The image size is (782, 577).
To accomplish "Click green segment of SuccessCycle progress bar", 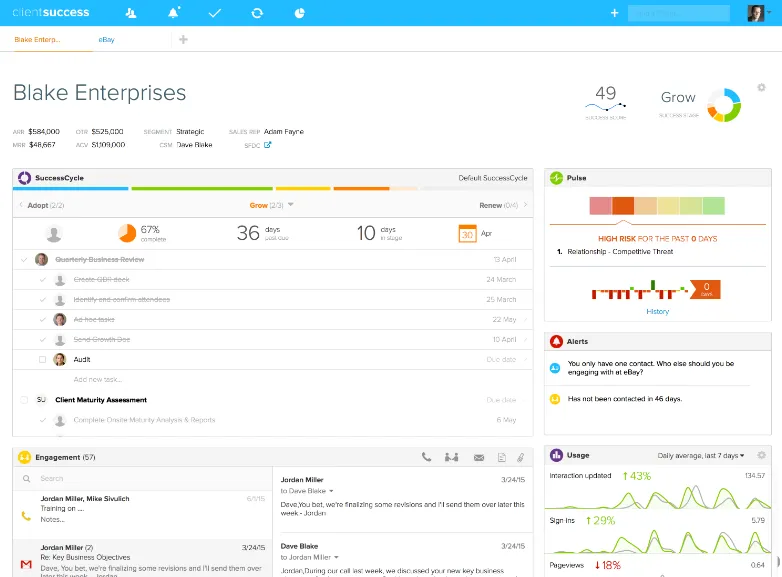I will (202, 189).
